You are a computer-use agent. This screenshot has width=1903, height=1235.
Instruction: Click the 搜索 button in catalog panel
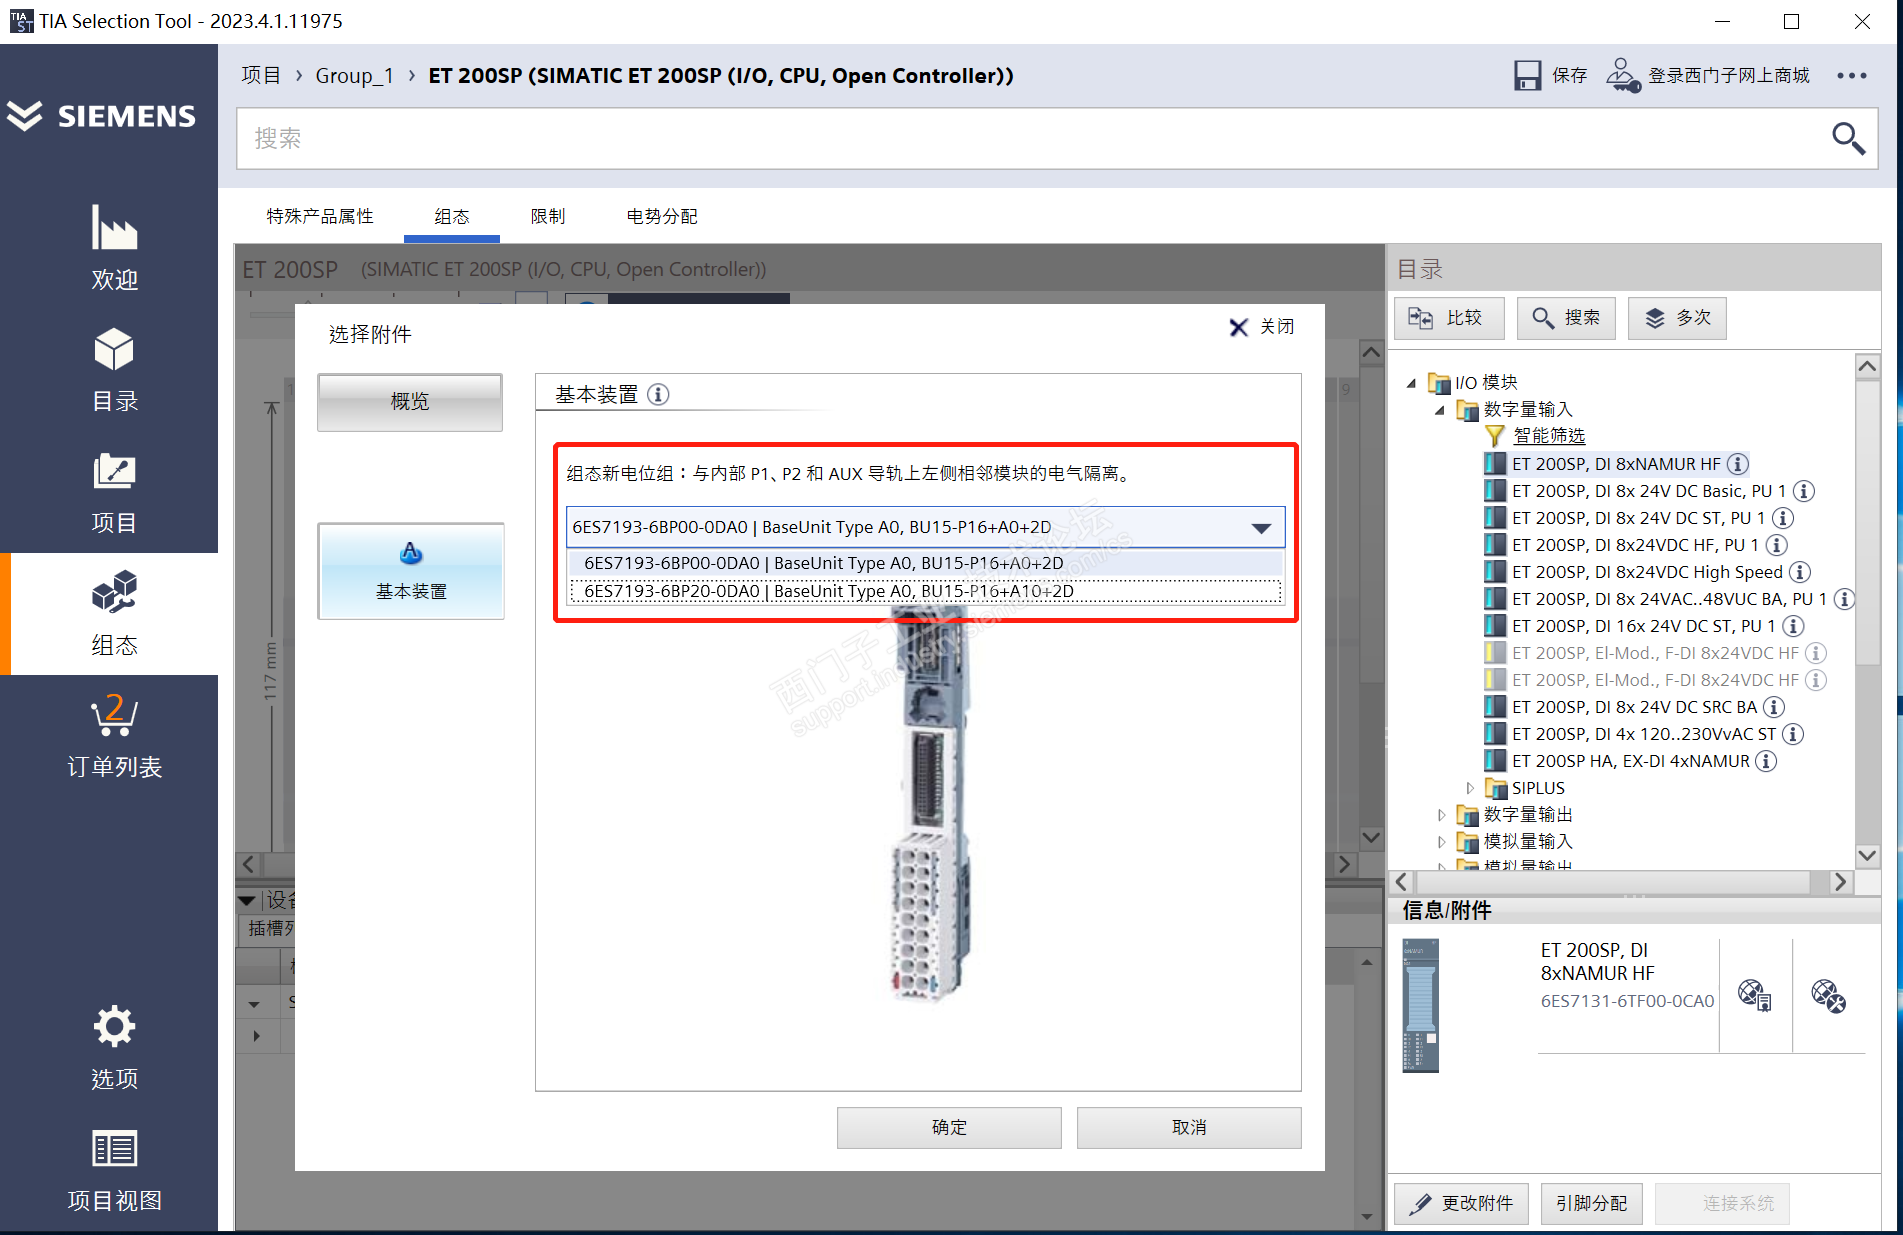[x=1566, y=318]
